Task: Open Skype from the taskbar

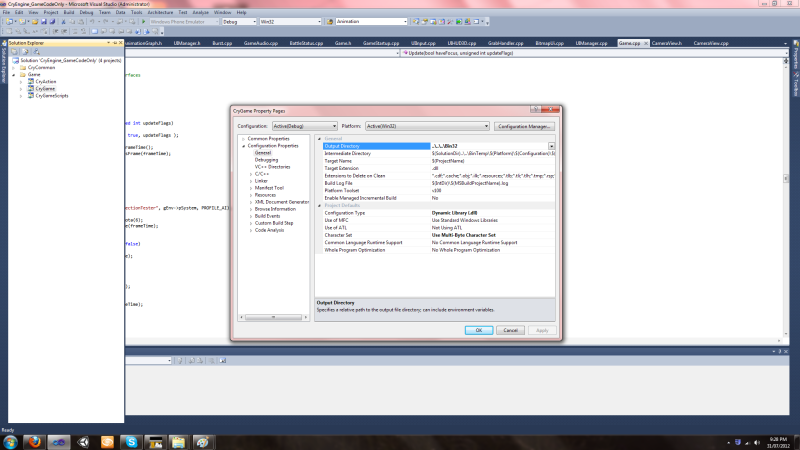Action: coord(131,442)
